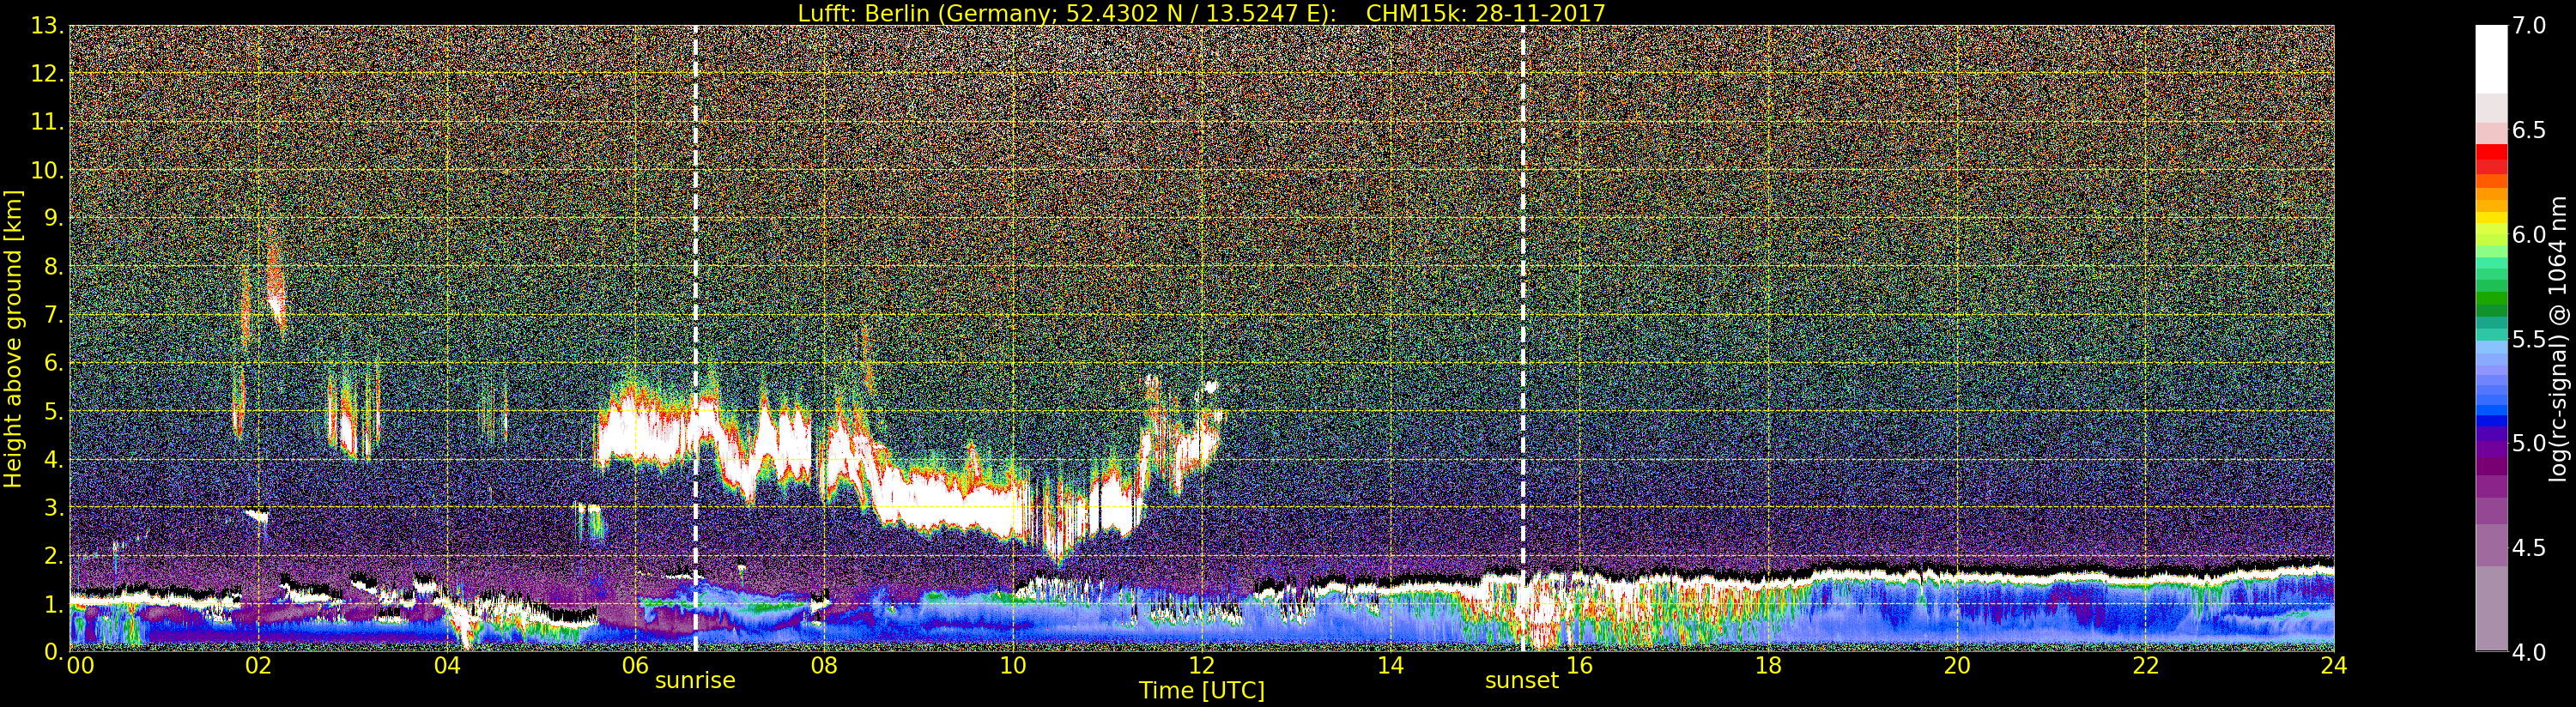Click the '20' time axis tick label
2576x707 pixels.
(1957, 667)
